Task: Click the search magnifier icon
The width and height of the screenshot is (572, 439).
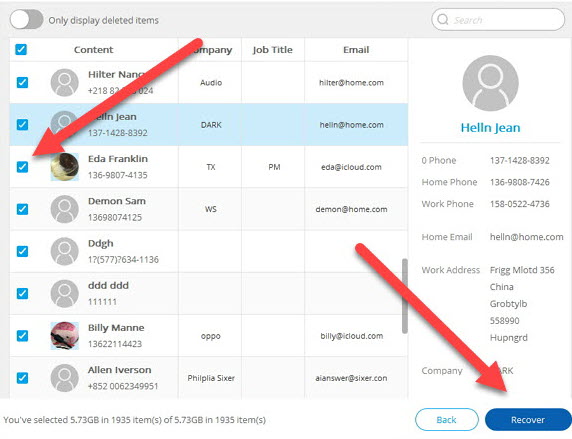Action: 442,19
